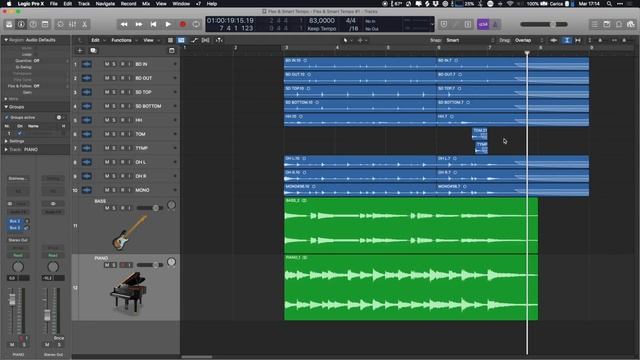Toggle the Inspector panel button
This screenshot has height=360, width=640.
pos(21,24)
